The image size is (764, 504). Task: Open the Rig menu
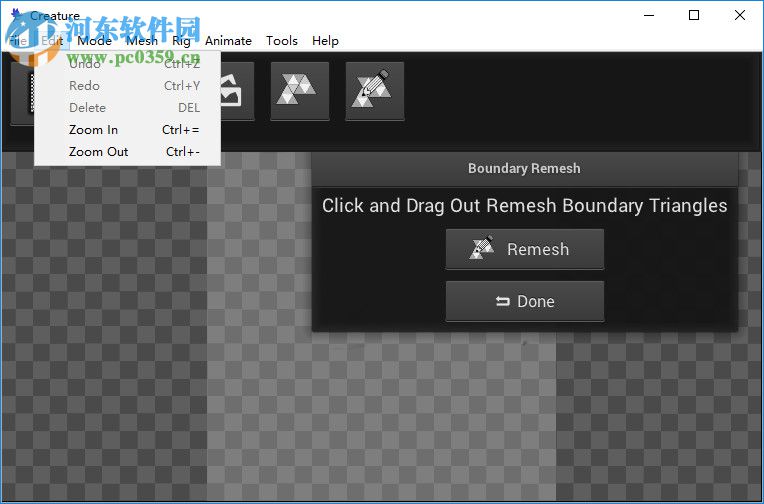click(181, 41)
